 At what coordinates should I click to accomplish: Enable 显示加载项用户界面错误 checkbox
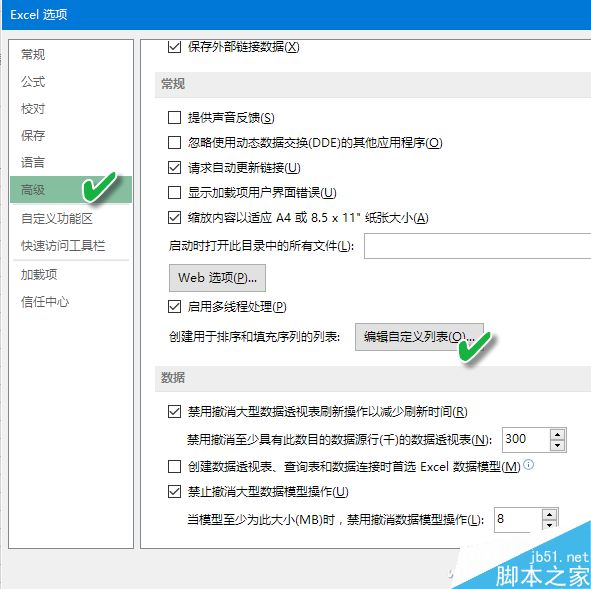(x=174, y=192)
